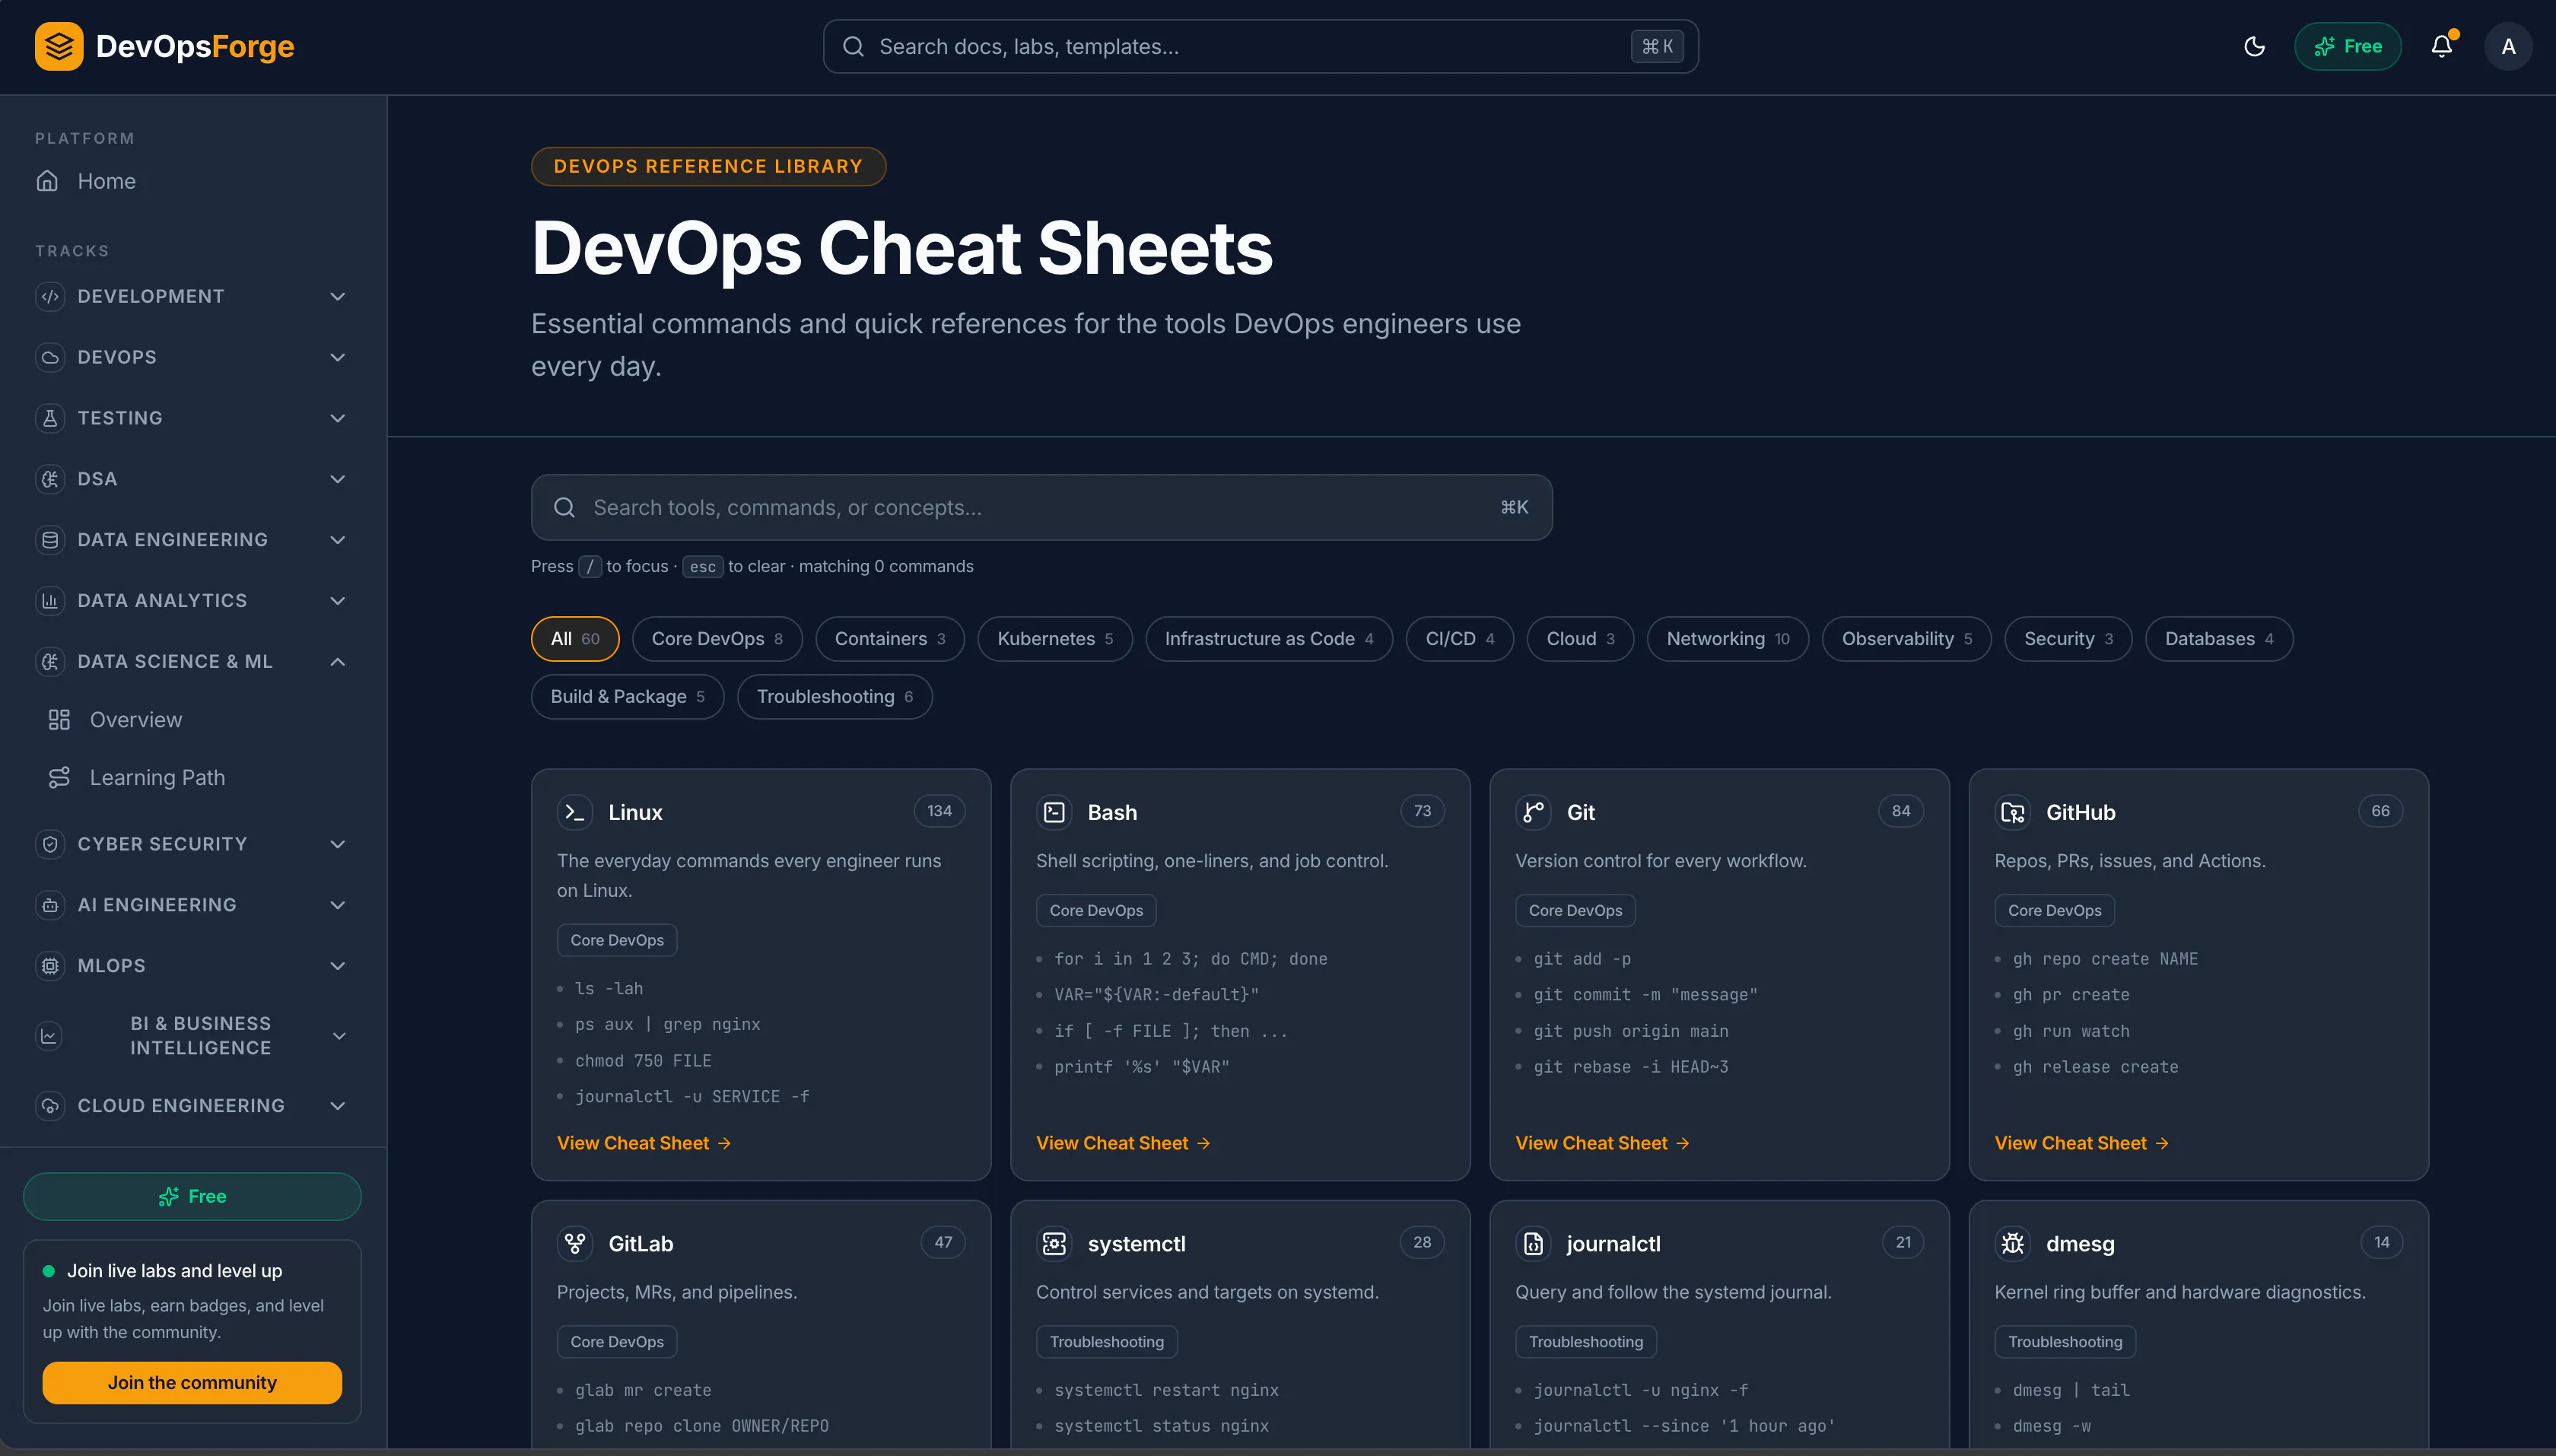Filter by Kubernetes category
The height and width of the screenshot is (1456, 2556).
pos(1055,639)
